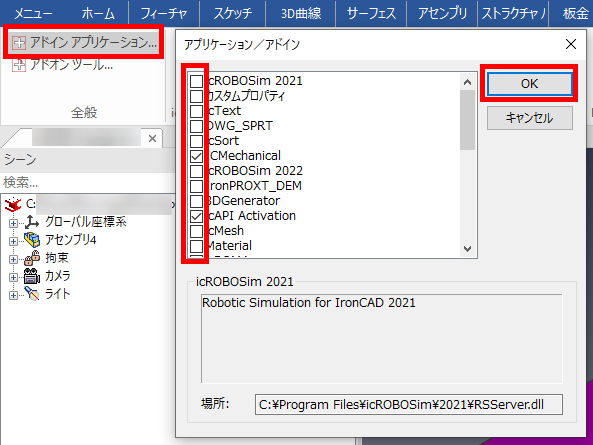Expand アセンブリ4 tree node
593x445 pixels.
click(x=13, y=241)
